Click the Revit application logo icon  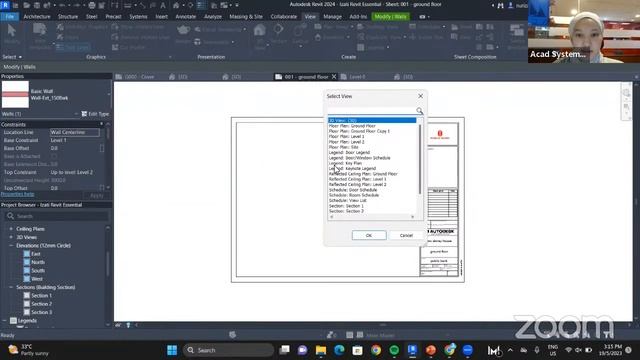coord(5,5)
